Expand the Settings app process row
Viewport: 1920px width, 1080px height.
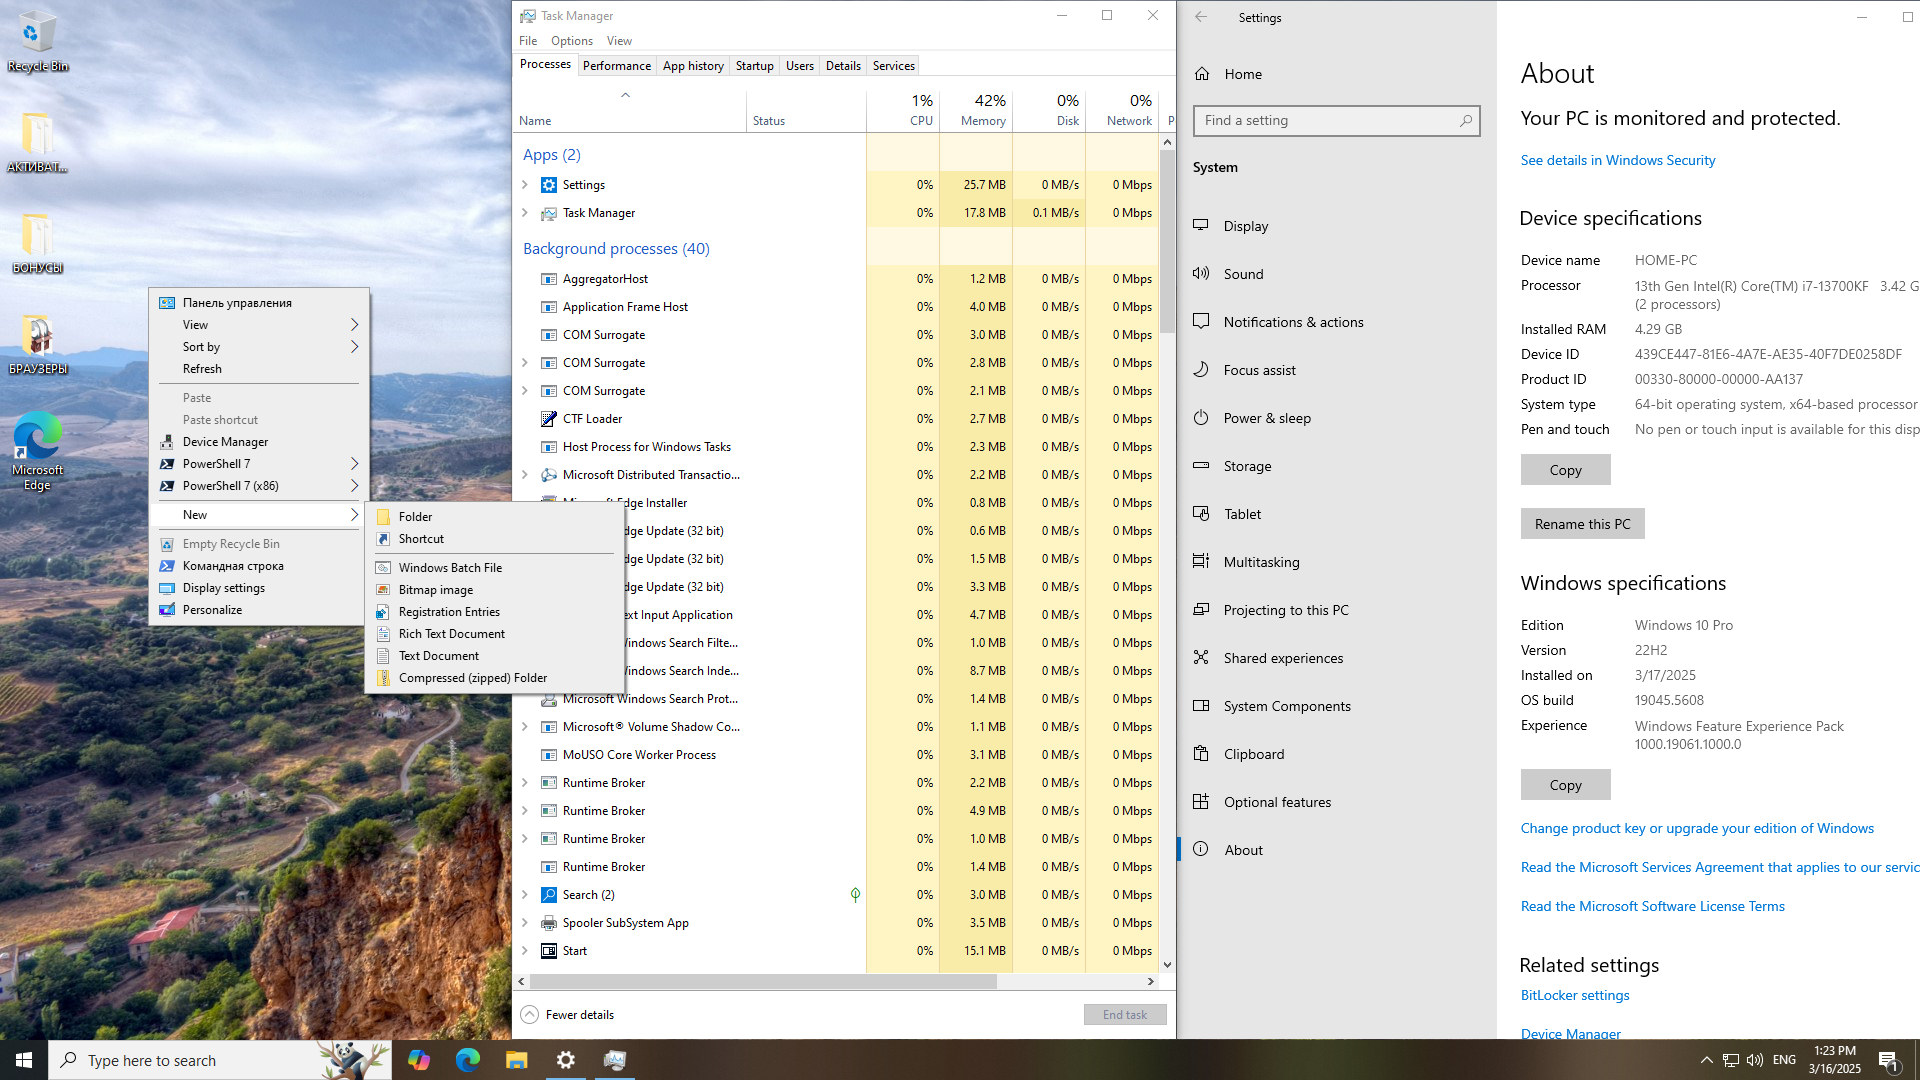click(x=525, y=185)
